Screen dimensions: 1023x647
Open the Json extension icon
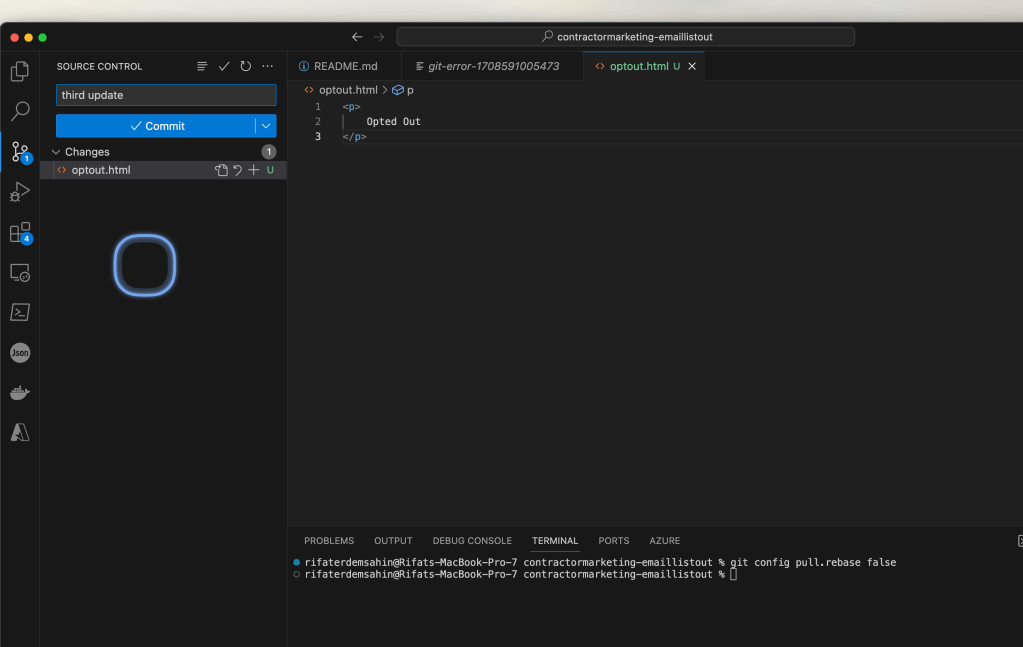(x=20, y=353)
